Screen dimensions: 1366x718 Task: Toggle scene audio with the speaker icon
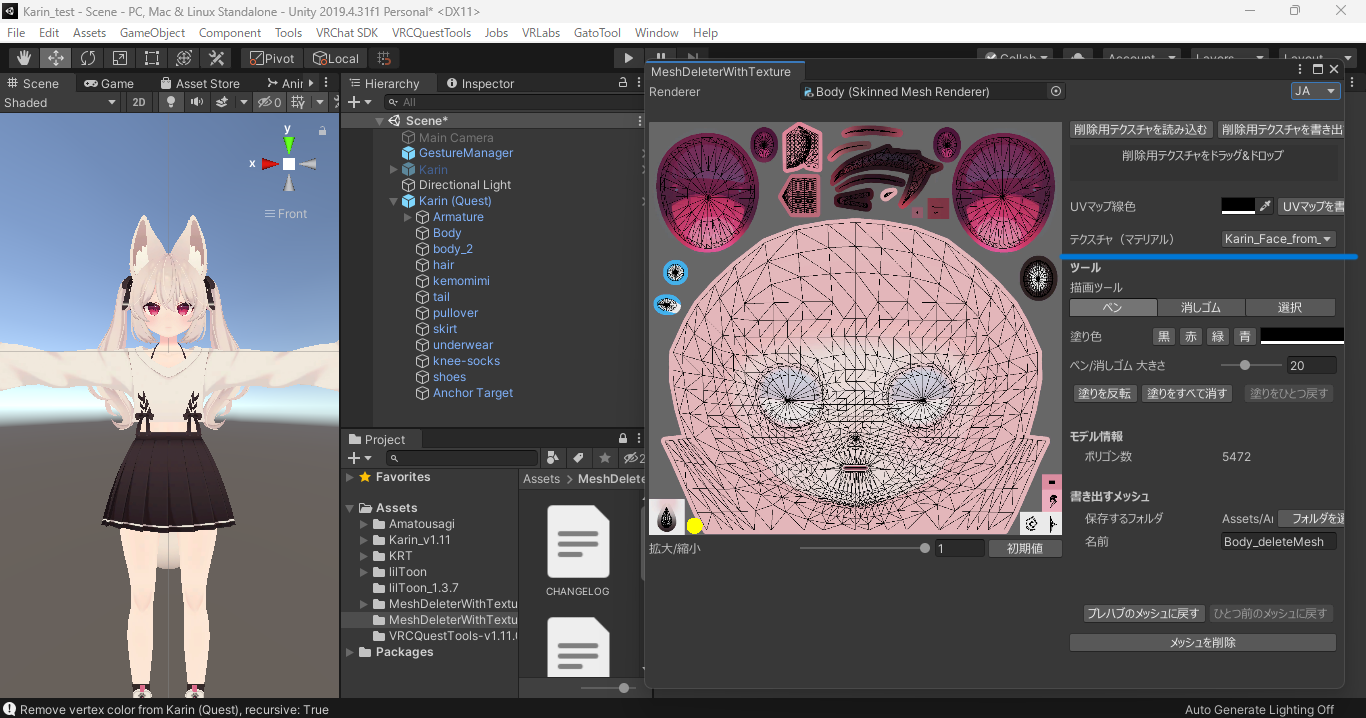coord(196,102)
